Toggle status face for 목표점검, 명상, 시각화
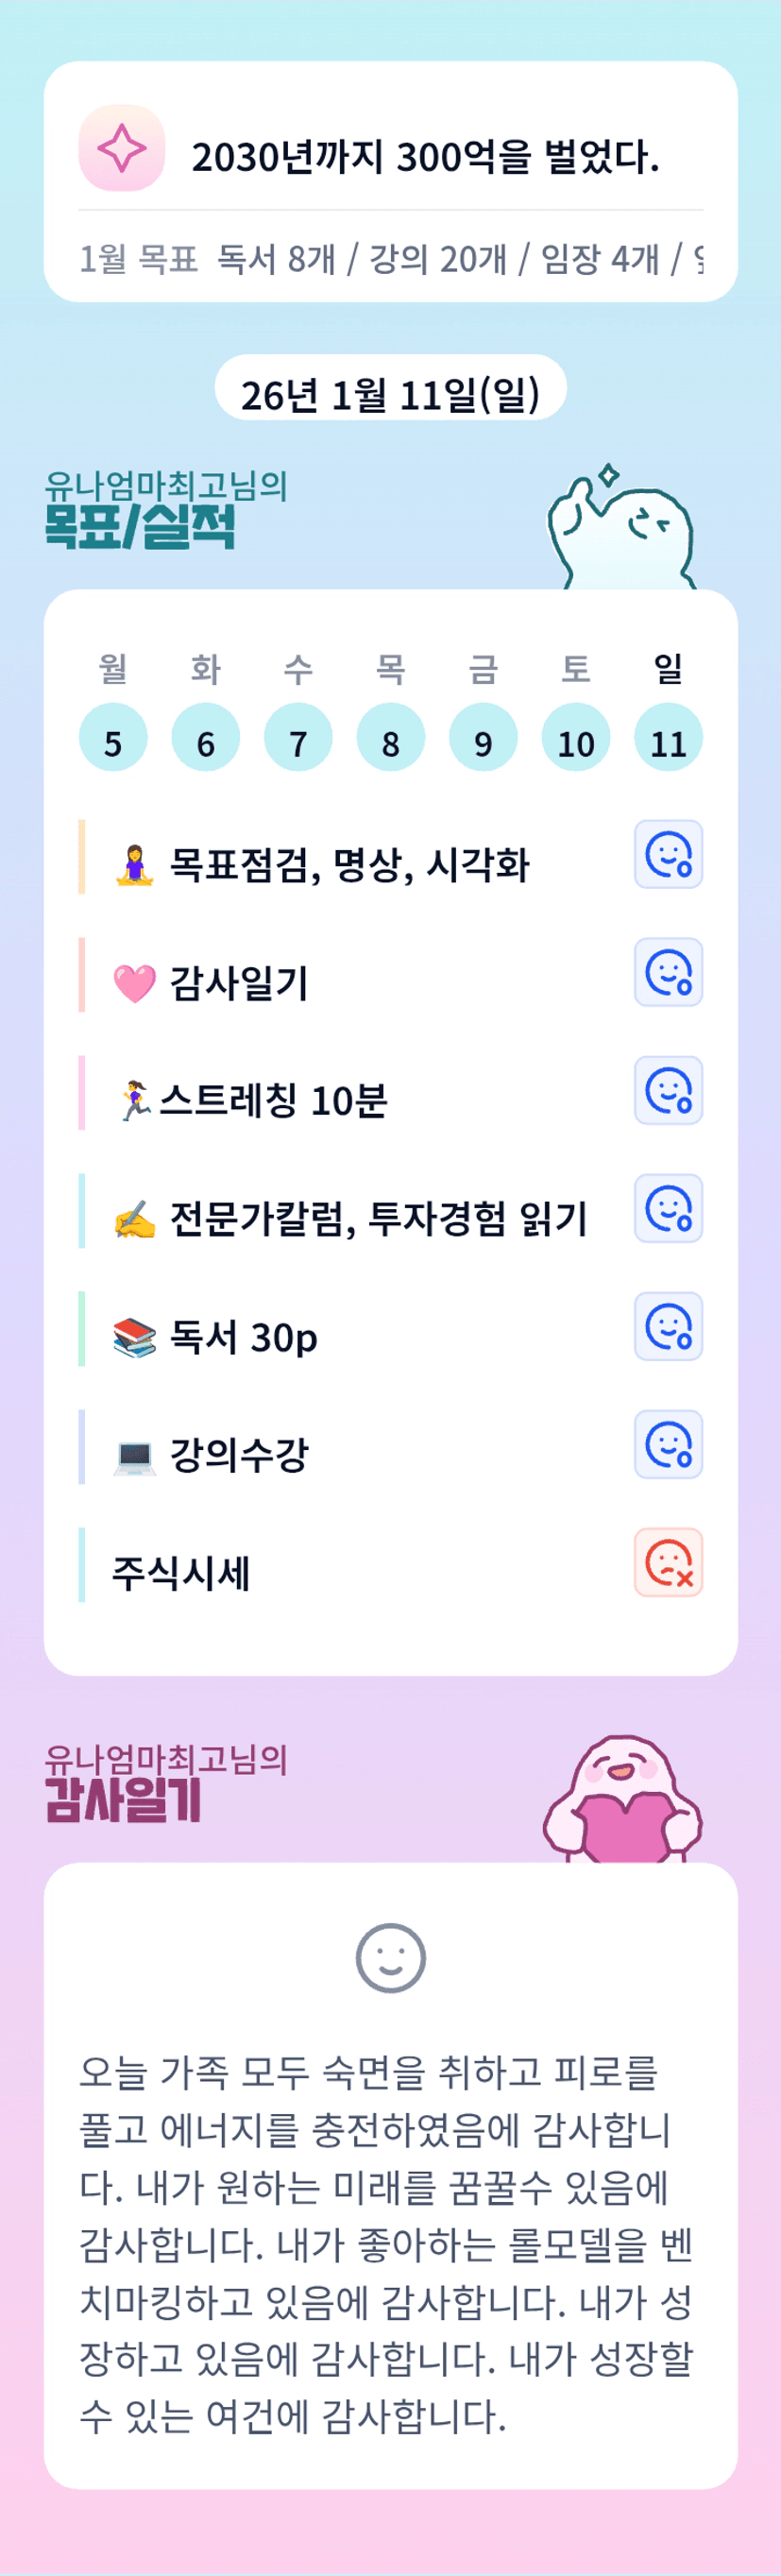Screen dimensions: 781x2576 (668, 855)
